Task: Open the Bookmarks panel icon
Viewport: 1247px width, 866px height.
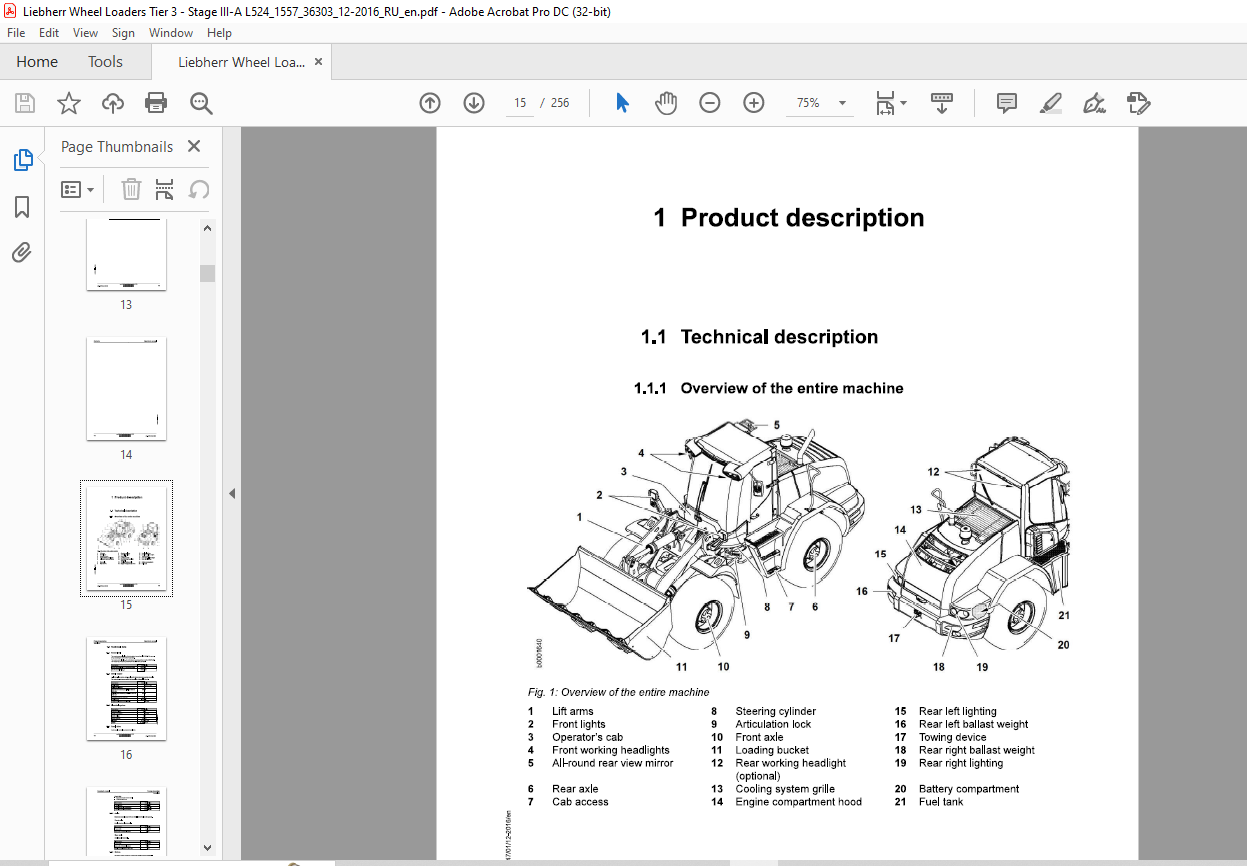Action: click(22, 207)
